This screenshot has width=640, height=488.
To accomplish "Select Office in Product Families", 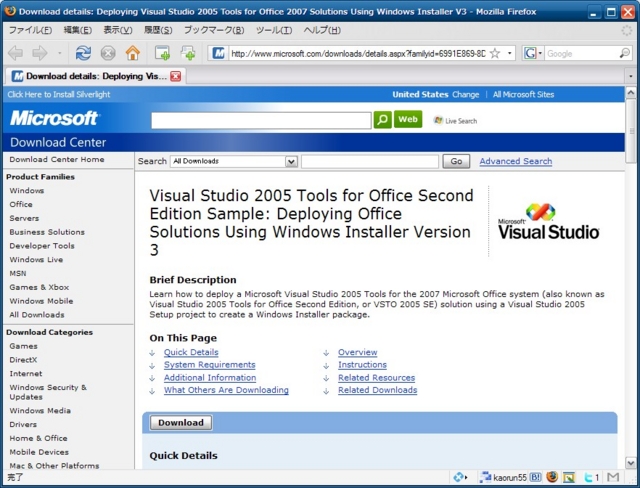I will pyautogui.click(x=21, y=204).
